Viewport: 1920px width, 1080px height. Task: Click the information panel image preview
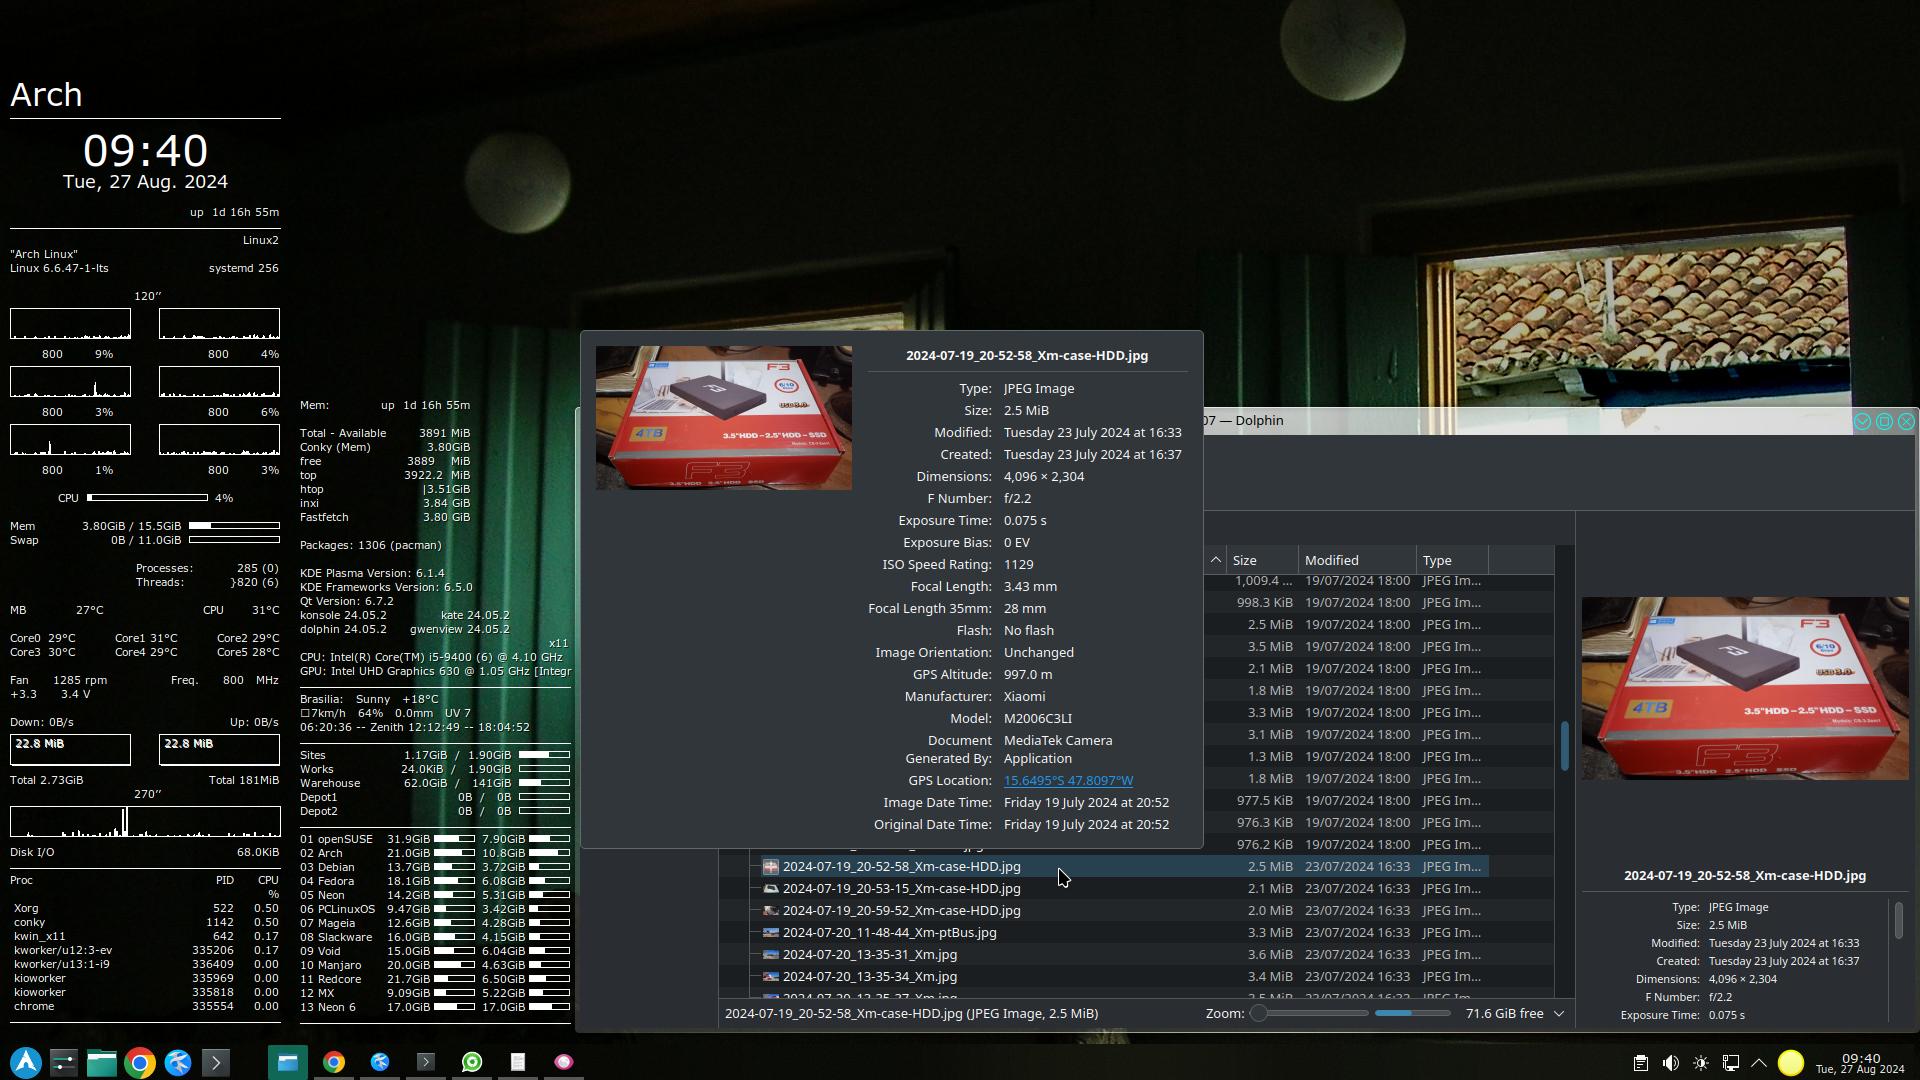click(x=1744, y=688)
